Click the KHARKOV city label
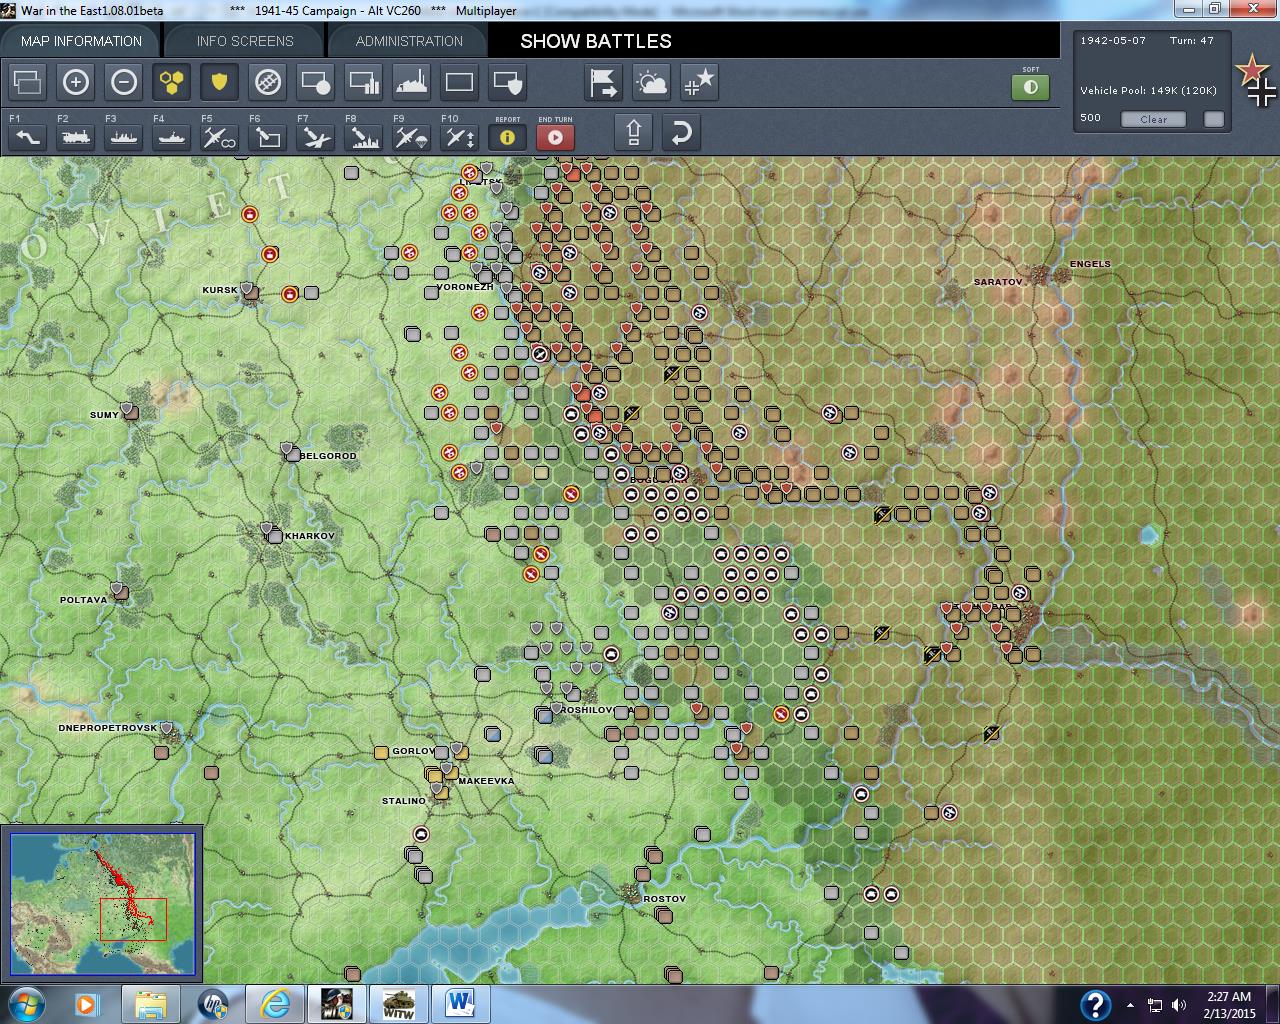Viewport: 1280px width, 1024px height. tap(309, 536)
